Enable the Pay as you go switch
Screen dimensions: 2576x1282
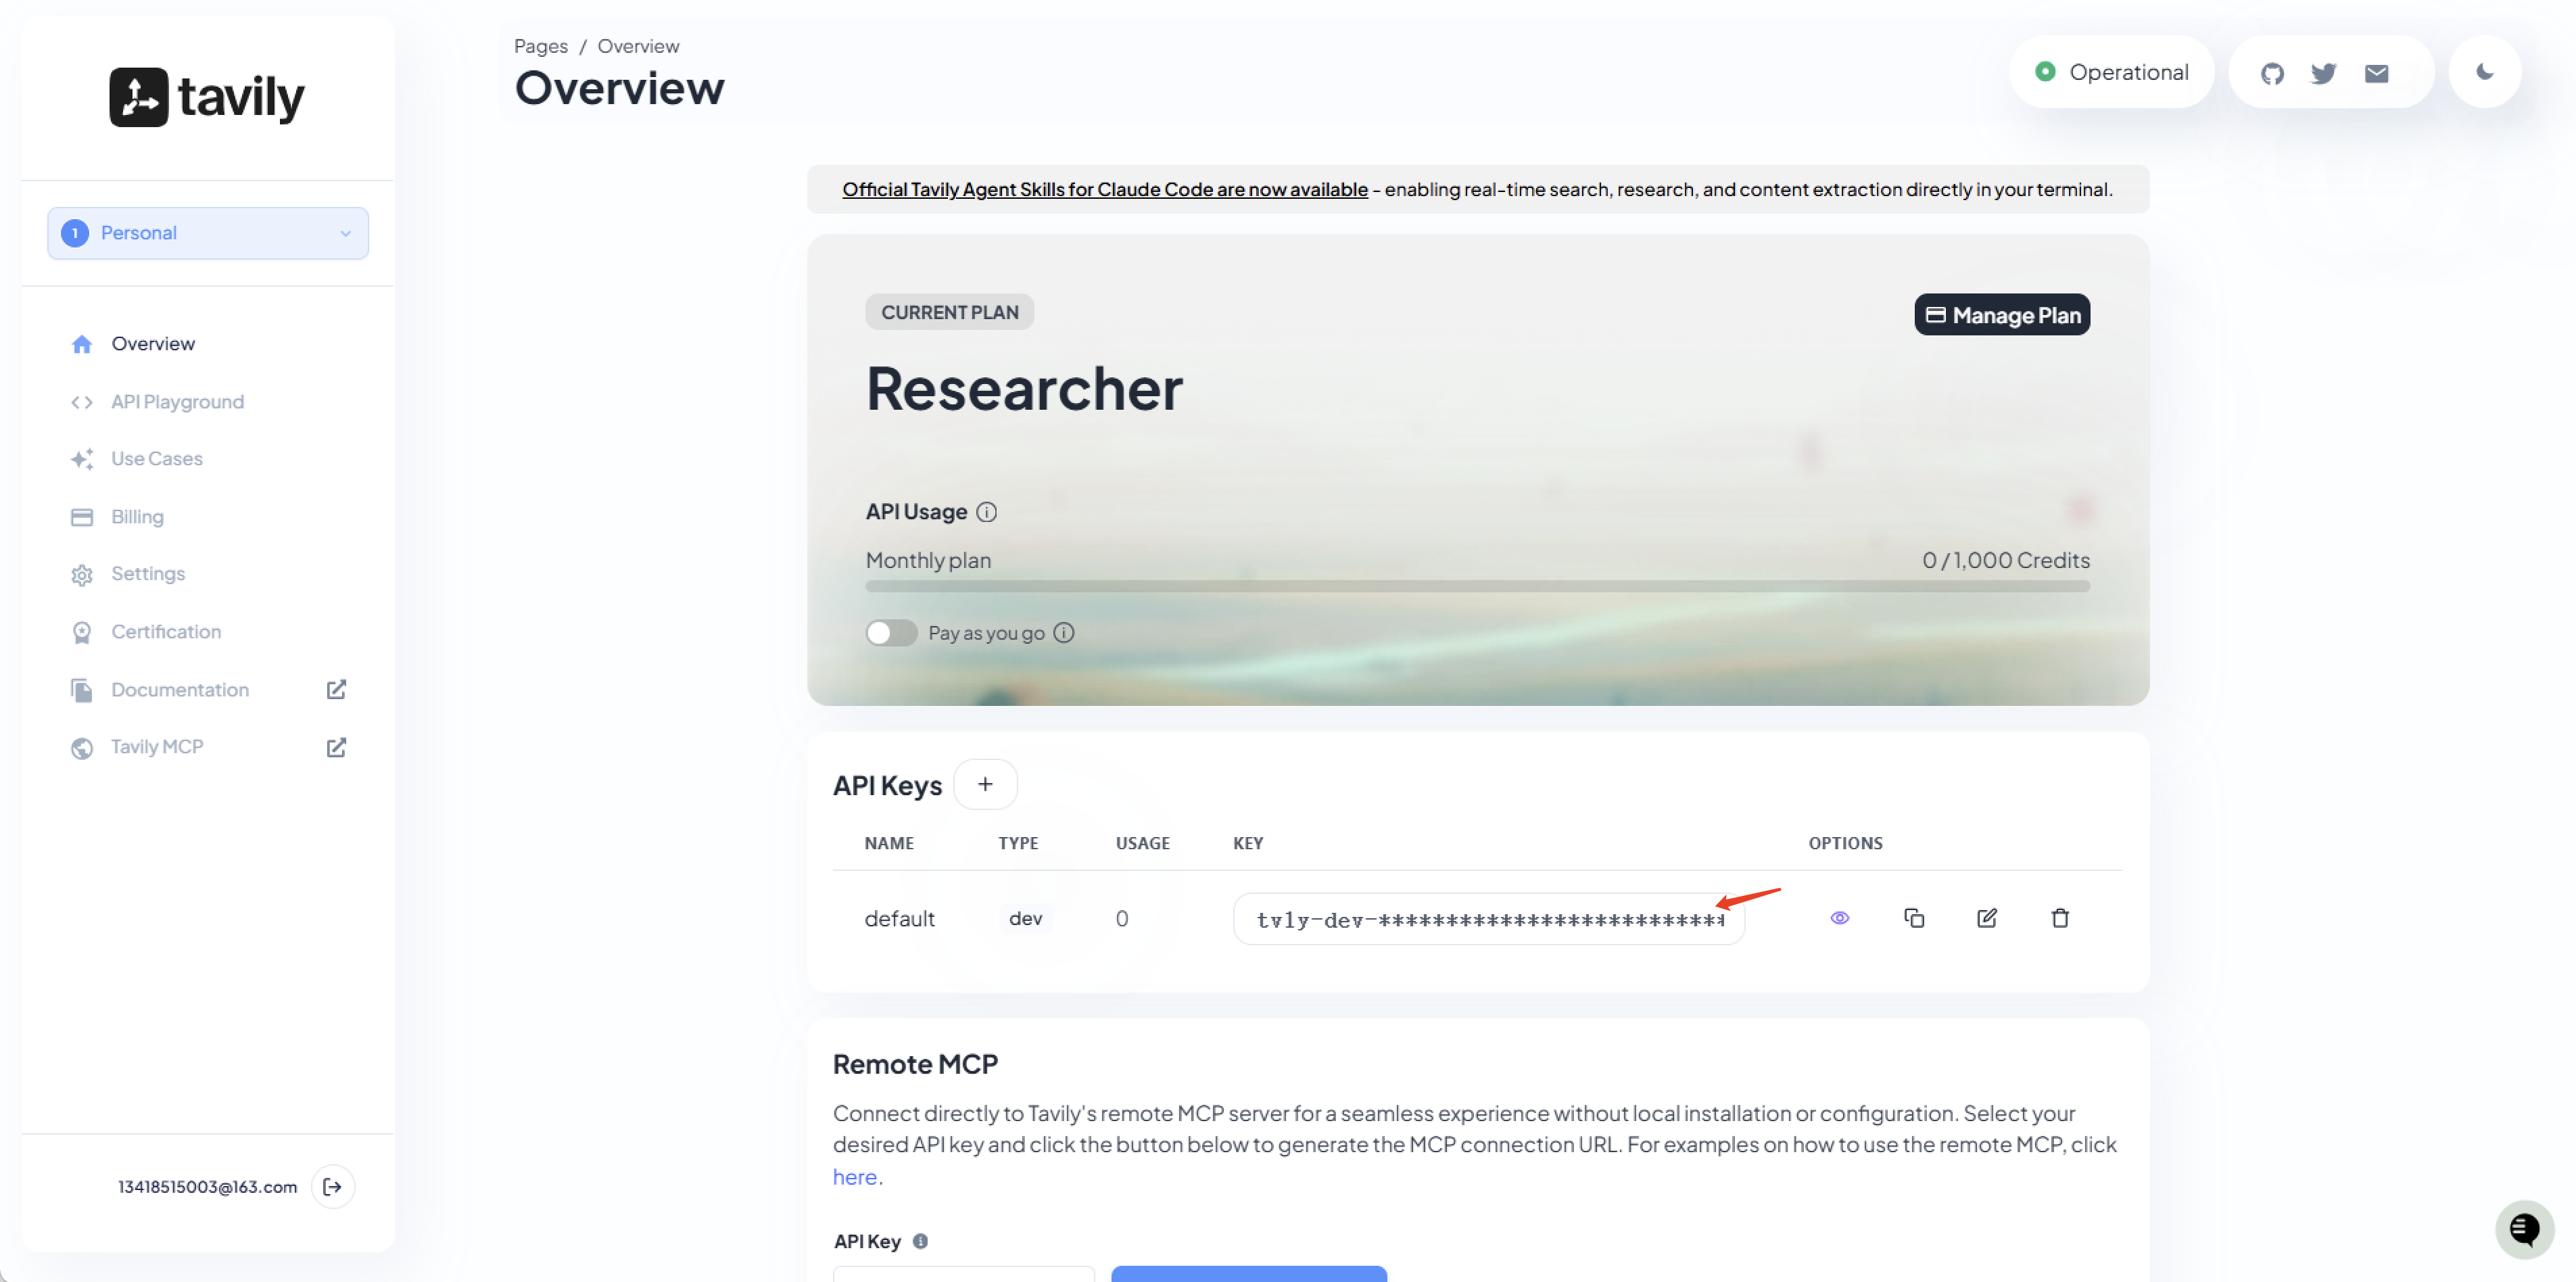[x=891, y=633]
